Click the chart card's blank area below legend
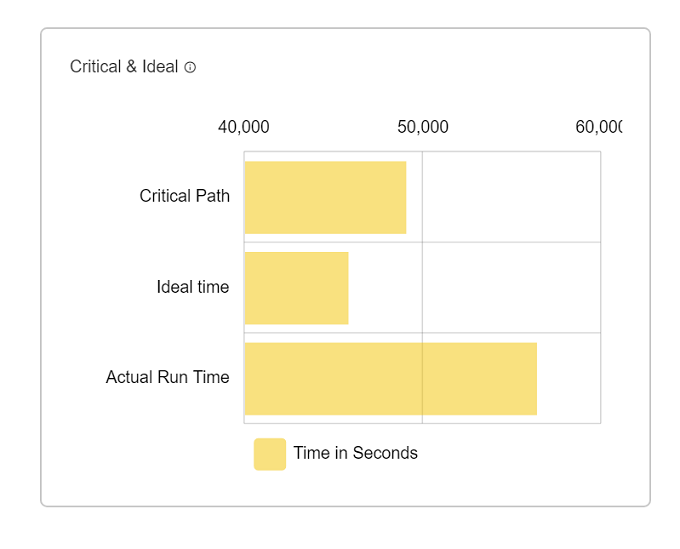 click(345, 488)
